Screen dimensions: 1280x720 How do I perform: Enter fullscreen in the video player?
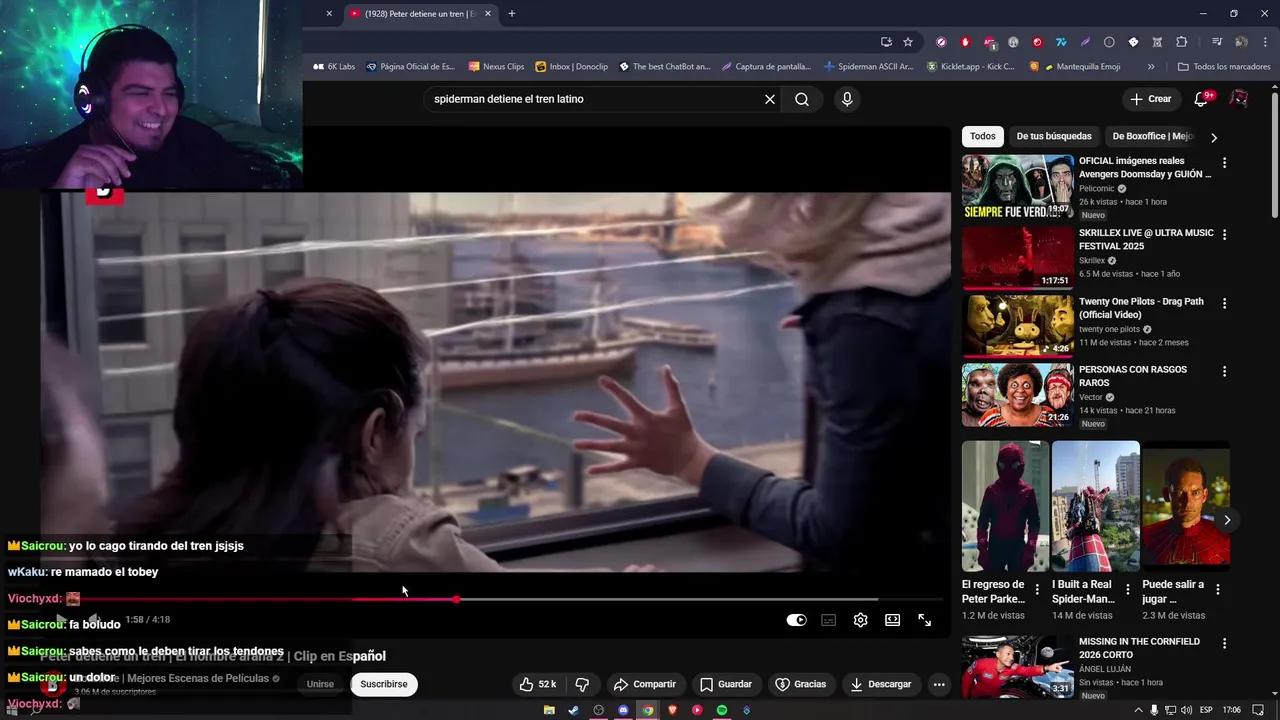coord(924,620)
